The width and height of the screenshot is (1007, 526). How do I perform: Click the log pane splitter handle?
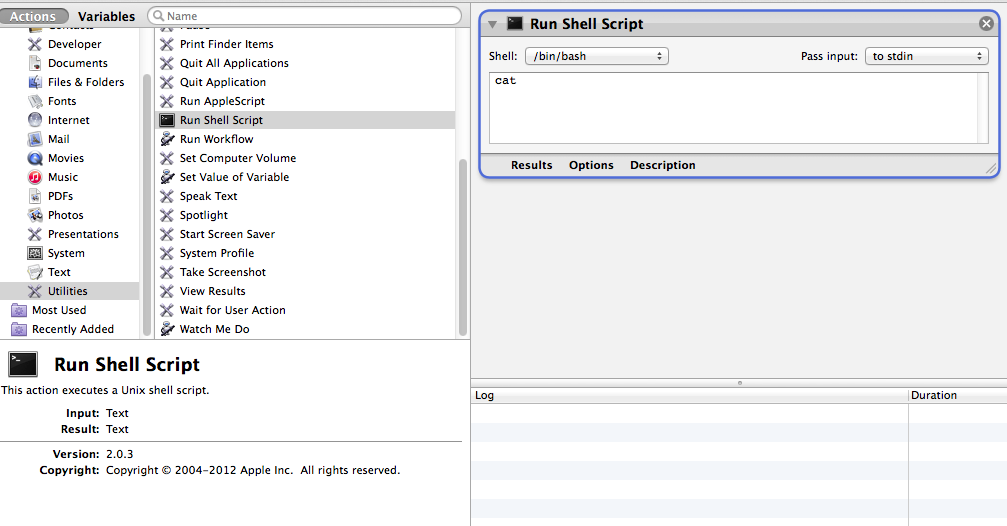click(x=739, y=383)
